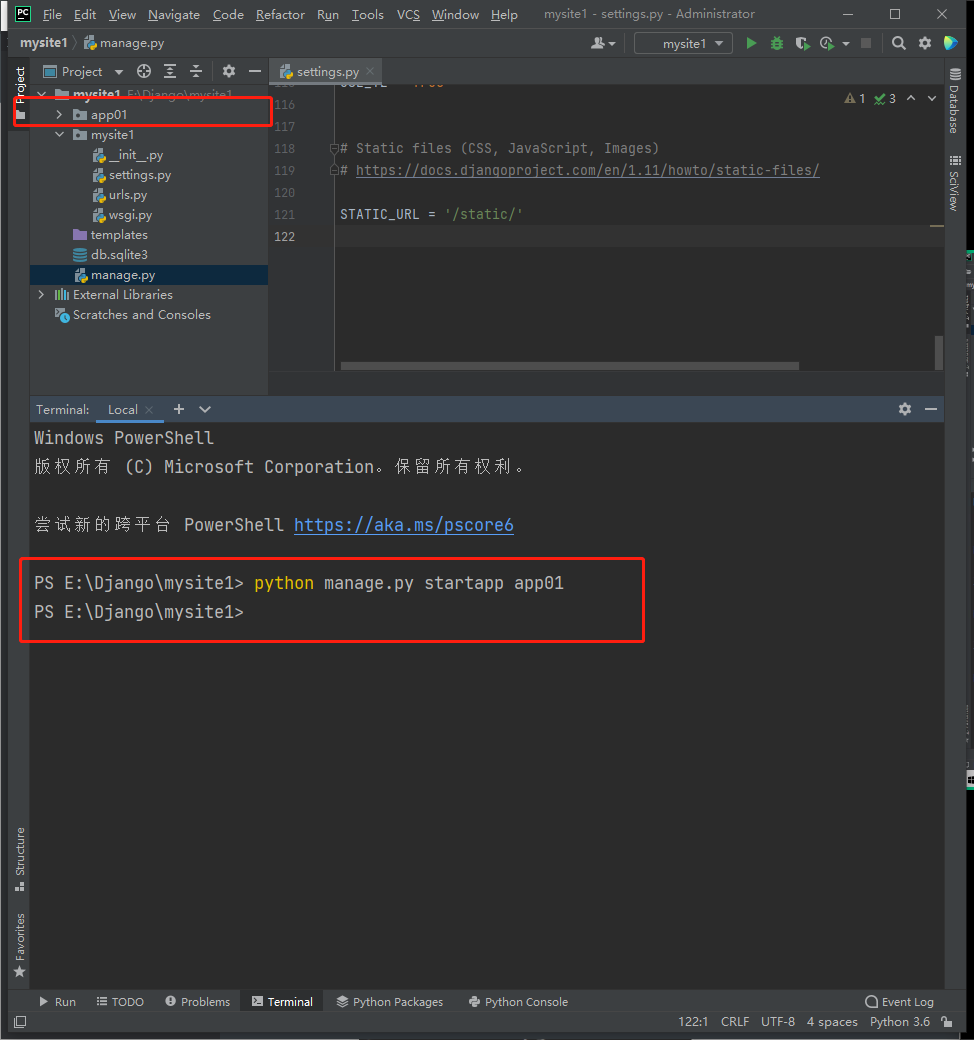This screenshot has width=974, height=1040.
Task: Open the Python Packages tool tab
Action: (x=389, y=1002)
